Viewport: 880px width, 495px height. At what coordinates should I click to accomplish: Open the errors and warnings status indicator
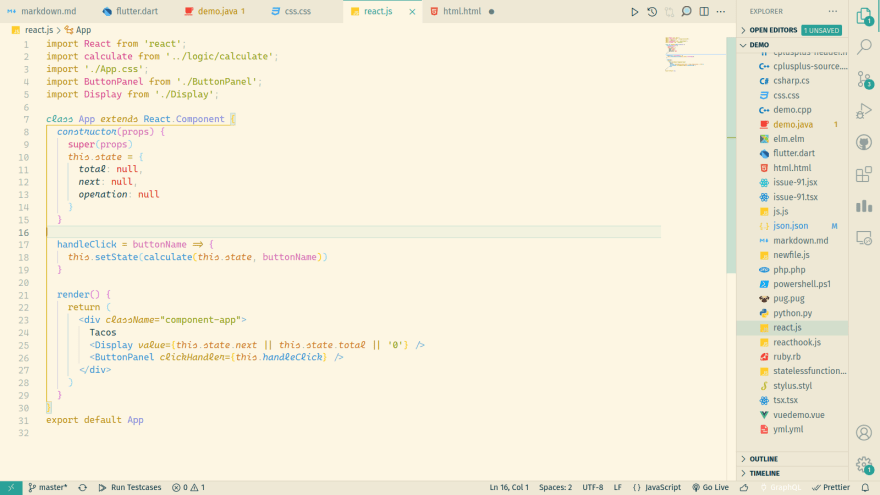(189, 487)
